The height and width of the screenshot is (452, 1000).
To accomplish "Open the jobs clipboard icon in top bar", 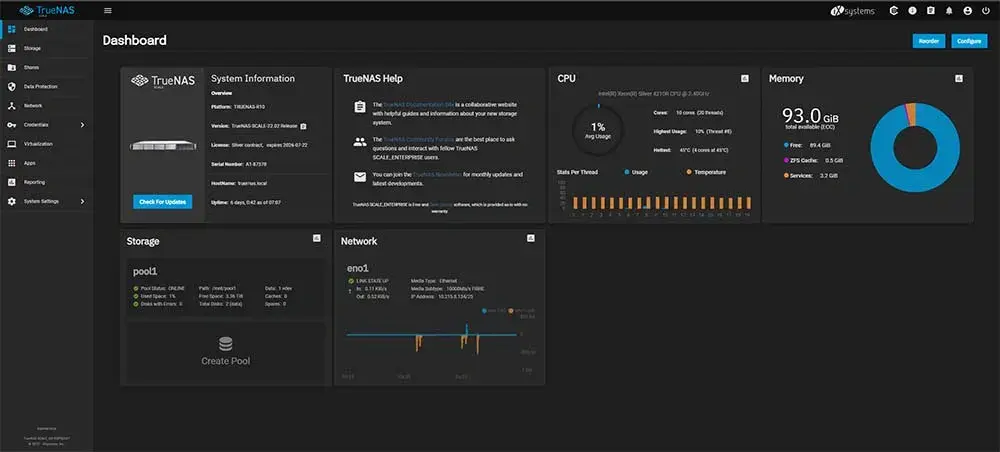I will pyautogui.click(x=930, y=10).
